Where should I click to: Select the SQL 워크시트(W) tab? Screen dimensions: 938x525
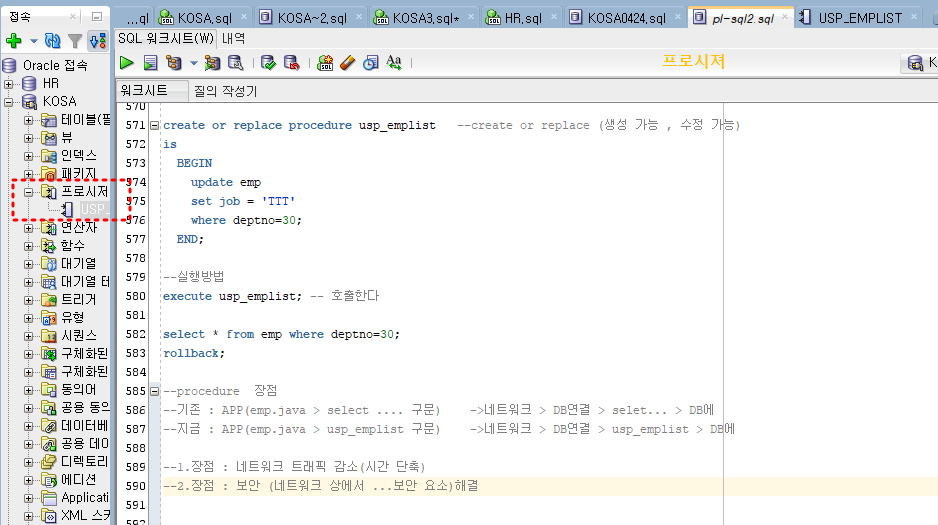166,39
